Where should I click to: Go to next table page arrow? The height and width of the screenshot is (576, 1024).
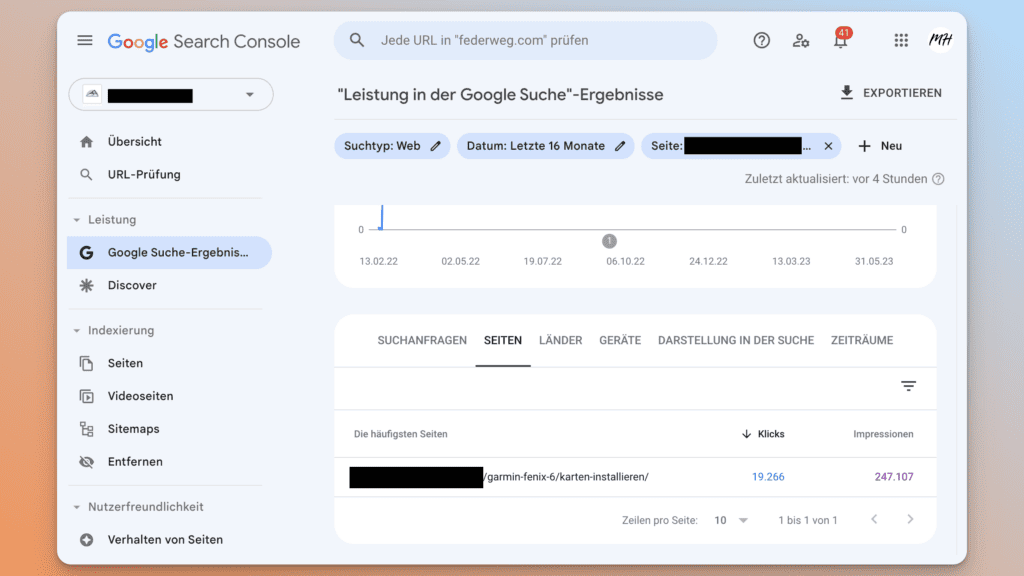tap(910, 520)
